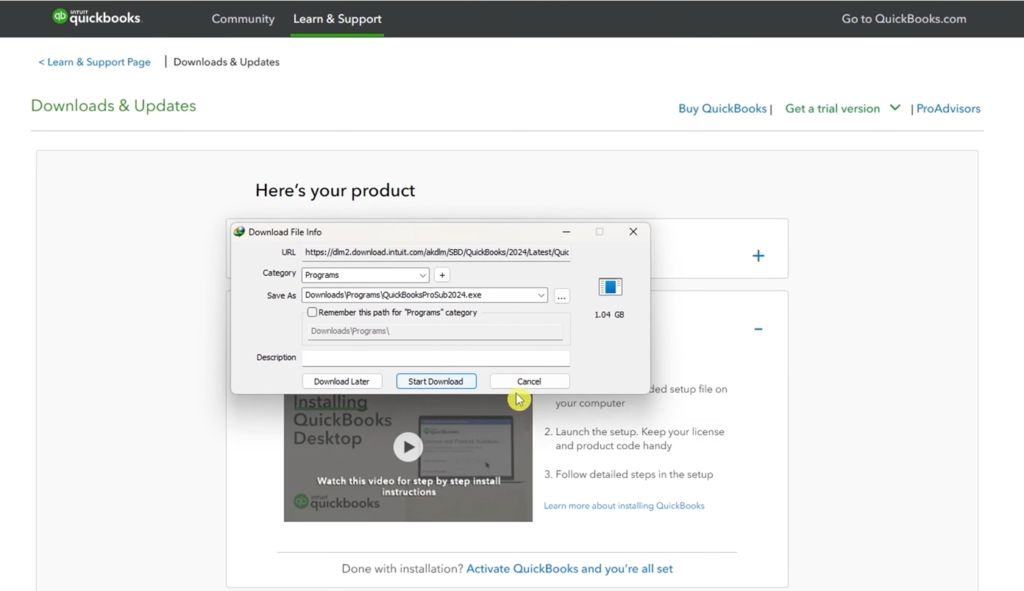Open the ProAdvisors link

[x=948, y=108]
